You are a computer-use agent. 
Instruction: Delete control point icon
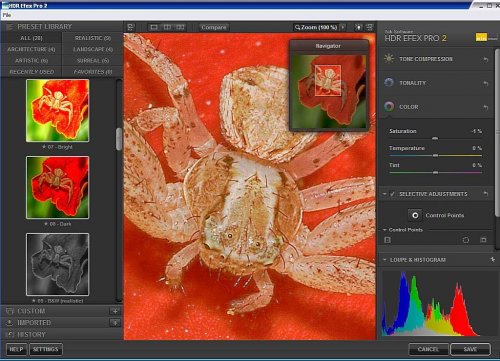click(x=483, y=240)
